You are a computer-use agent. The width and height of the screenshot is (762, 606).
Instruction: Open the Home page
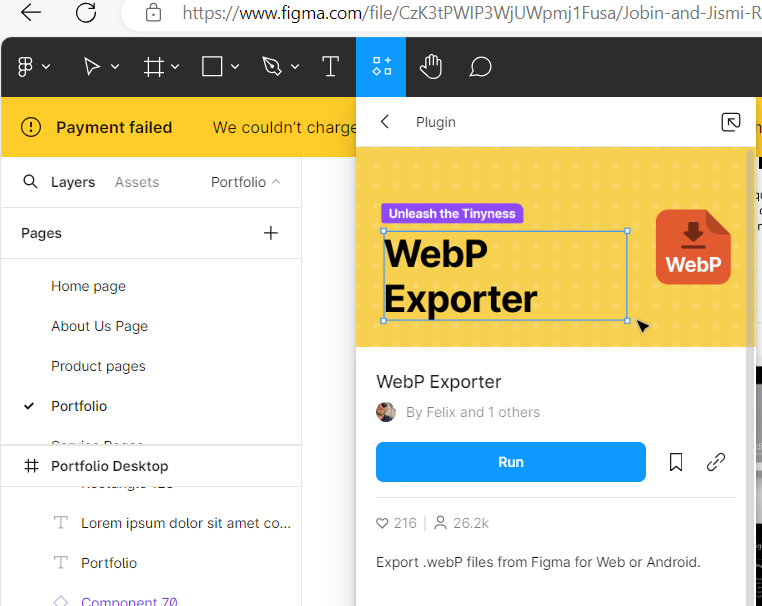pos(88,286)
